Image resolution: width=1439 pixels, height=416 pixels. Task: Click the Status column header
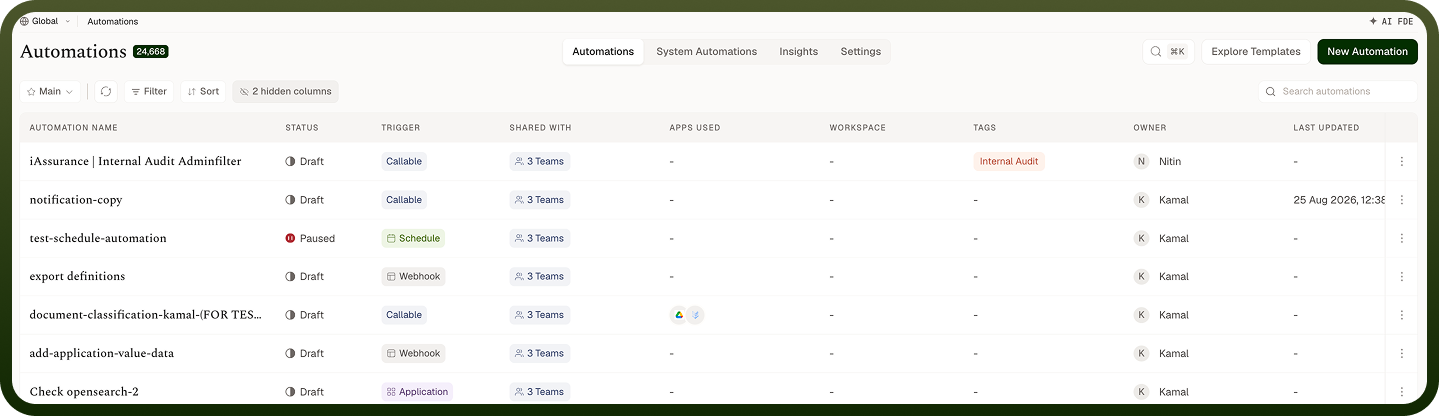pos(302,128)
